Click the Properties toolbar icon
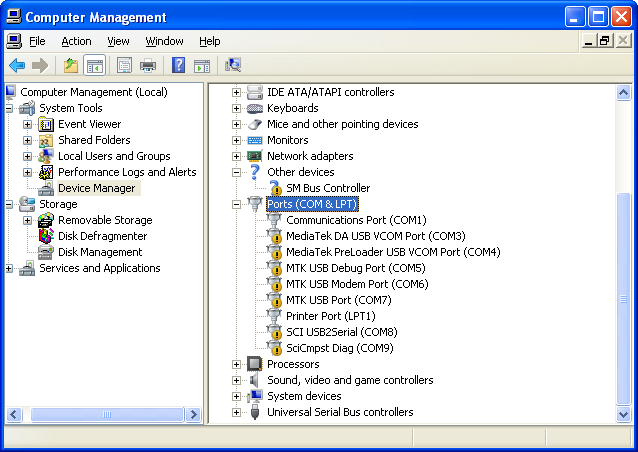This screenshot has width=638, height=452. pyautogui.click(x=124, y=66)
